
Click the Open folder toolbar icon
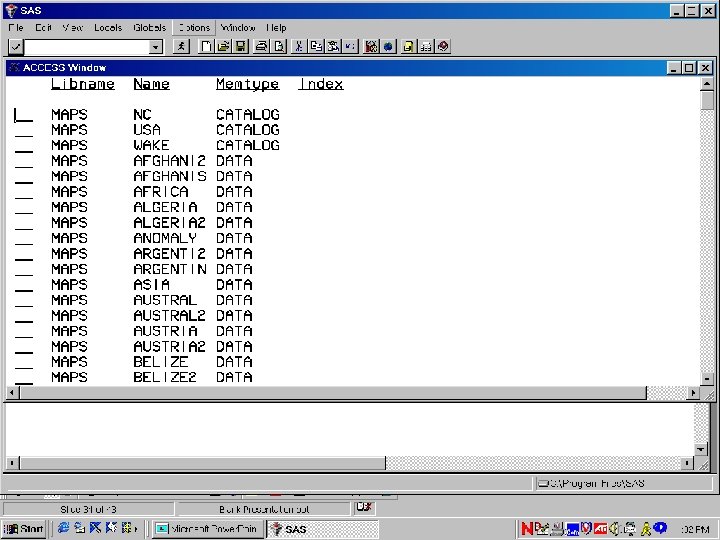point(224,46)
